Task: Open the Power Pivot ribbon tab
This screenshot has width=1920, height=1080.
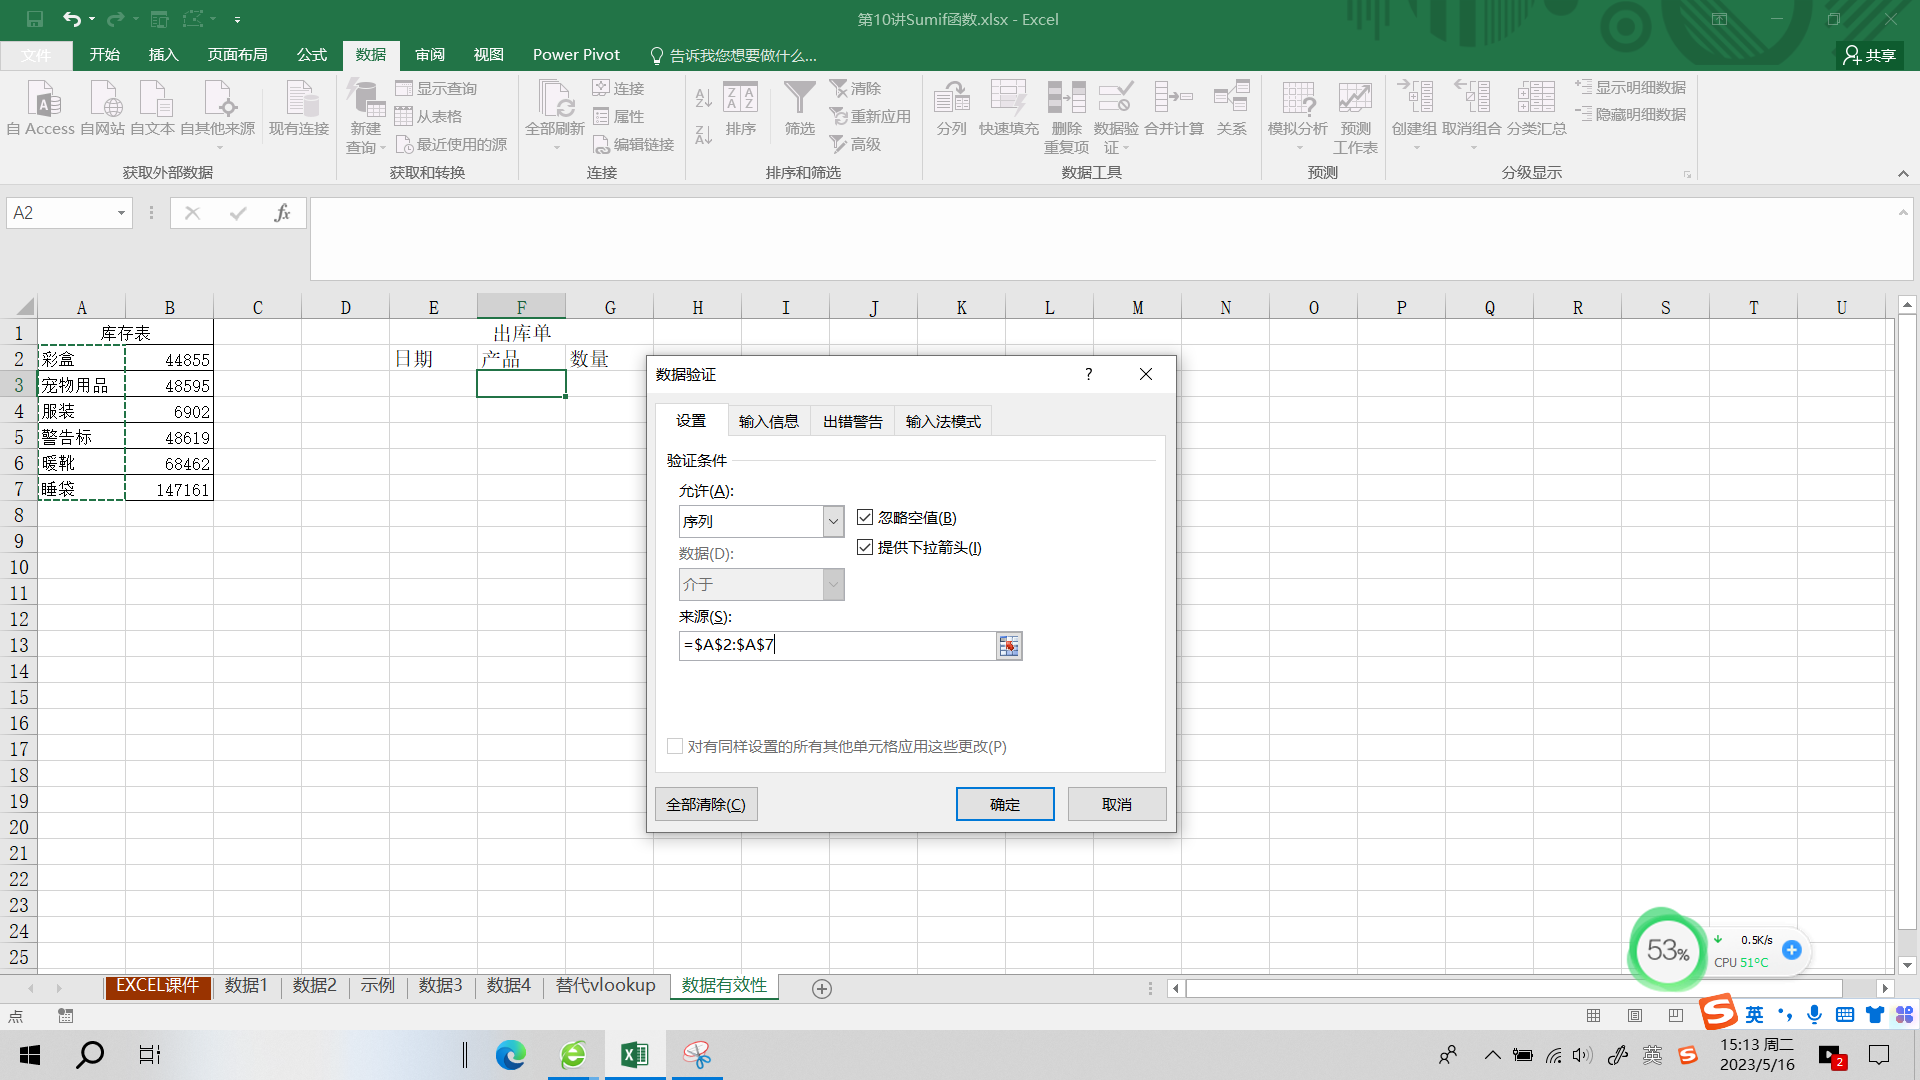Action: tap(576, 55)
